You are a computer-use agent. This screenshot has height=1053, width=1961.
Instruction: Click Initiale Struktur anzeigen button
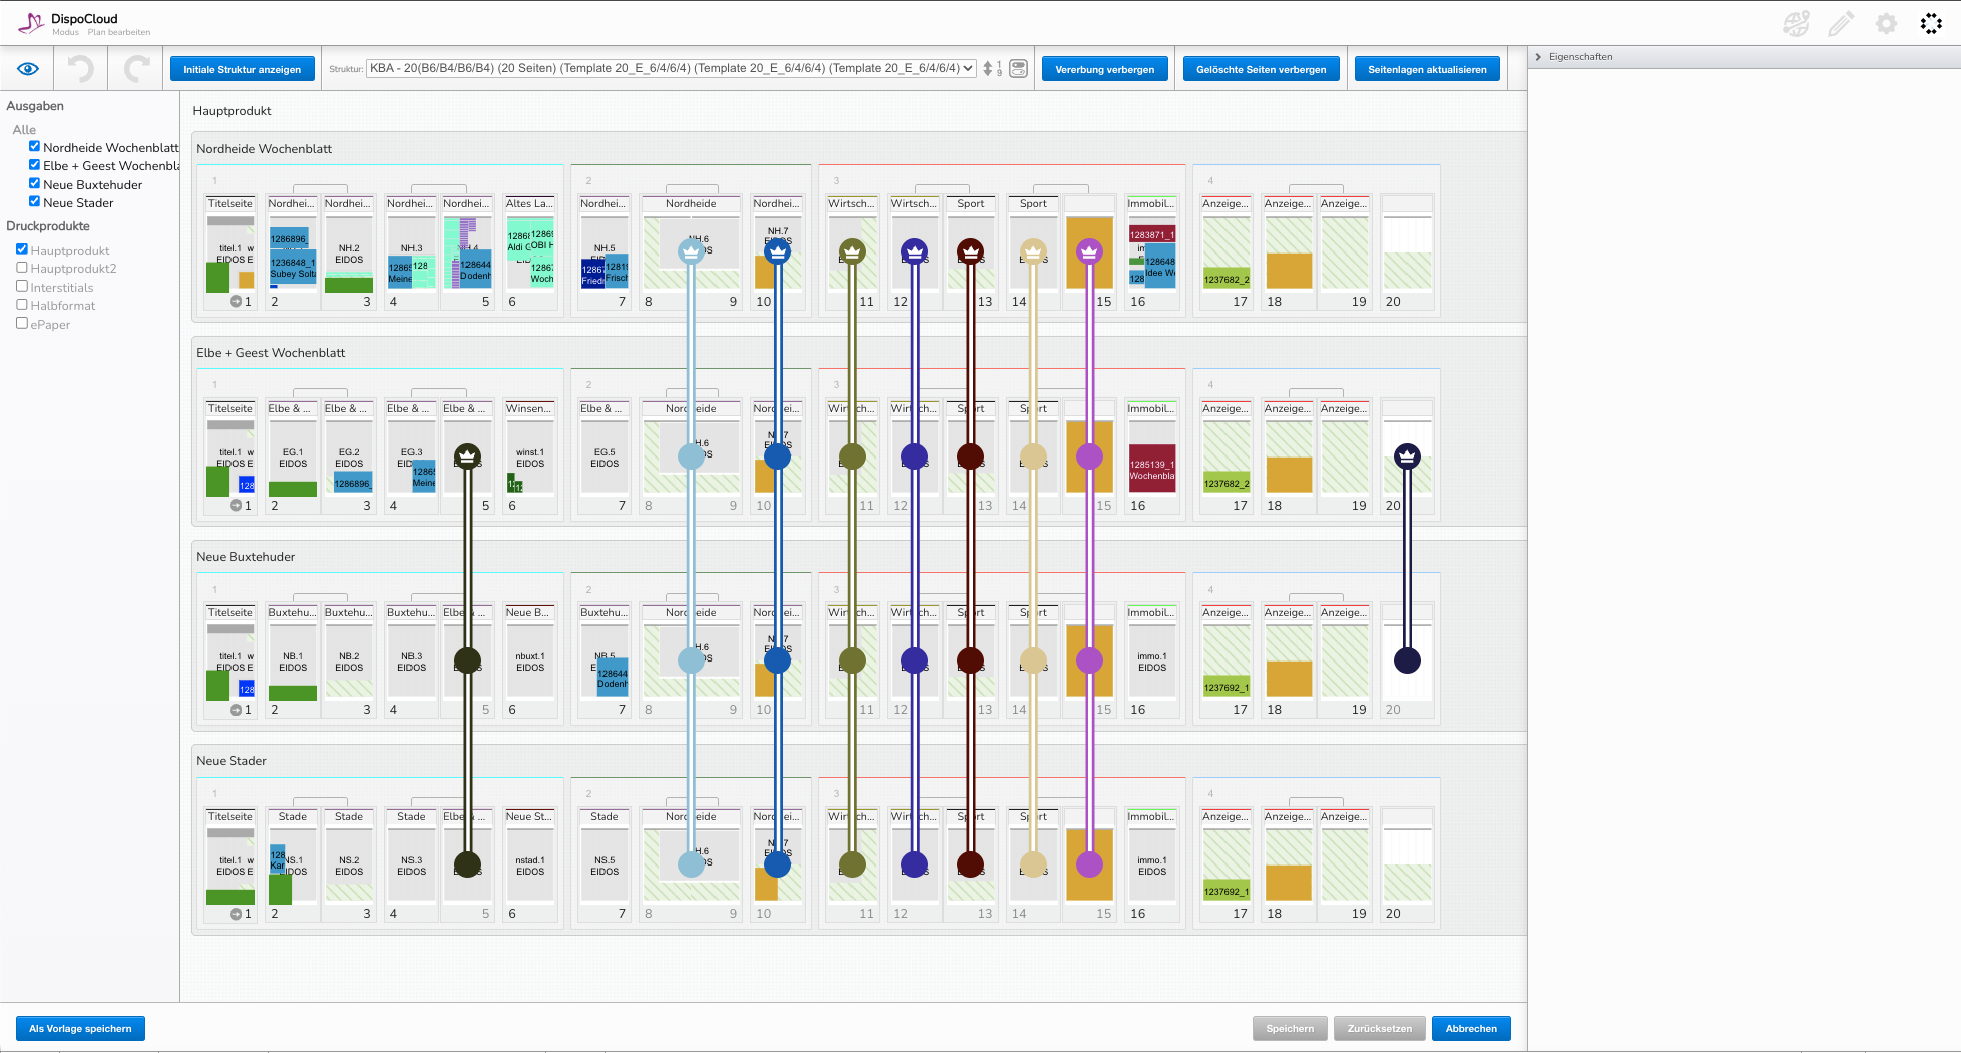[x=242, y=69]
